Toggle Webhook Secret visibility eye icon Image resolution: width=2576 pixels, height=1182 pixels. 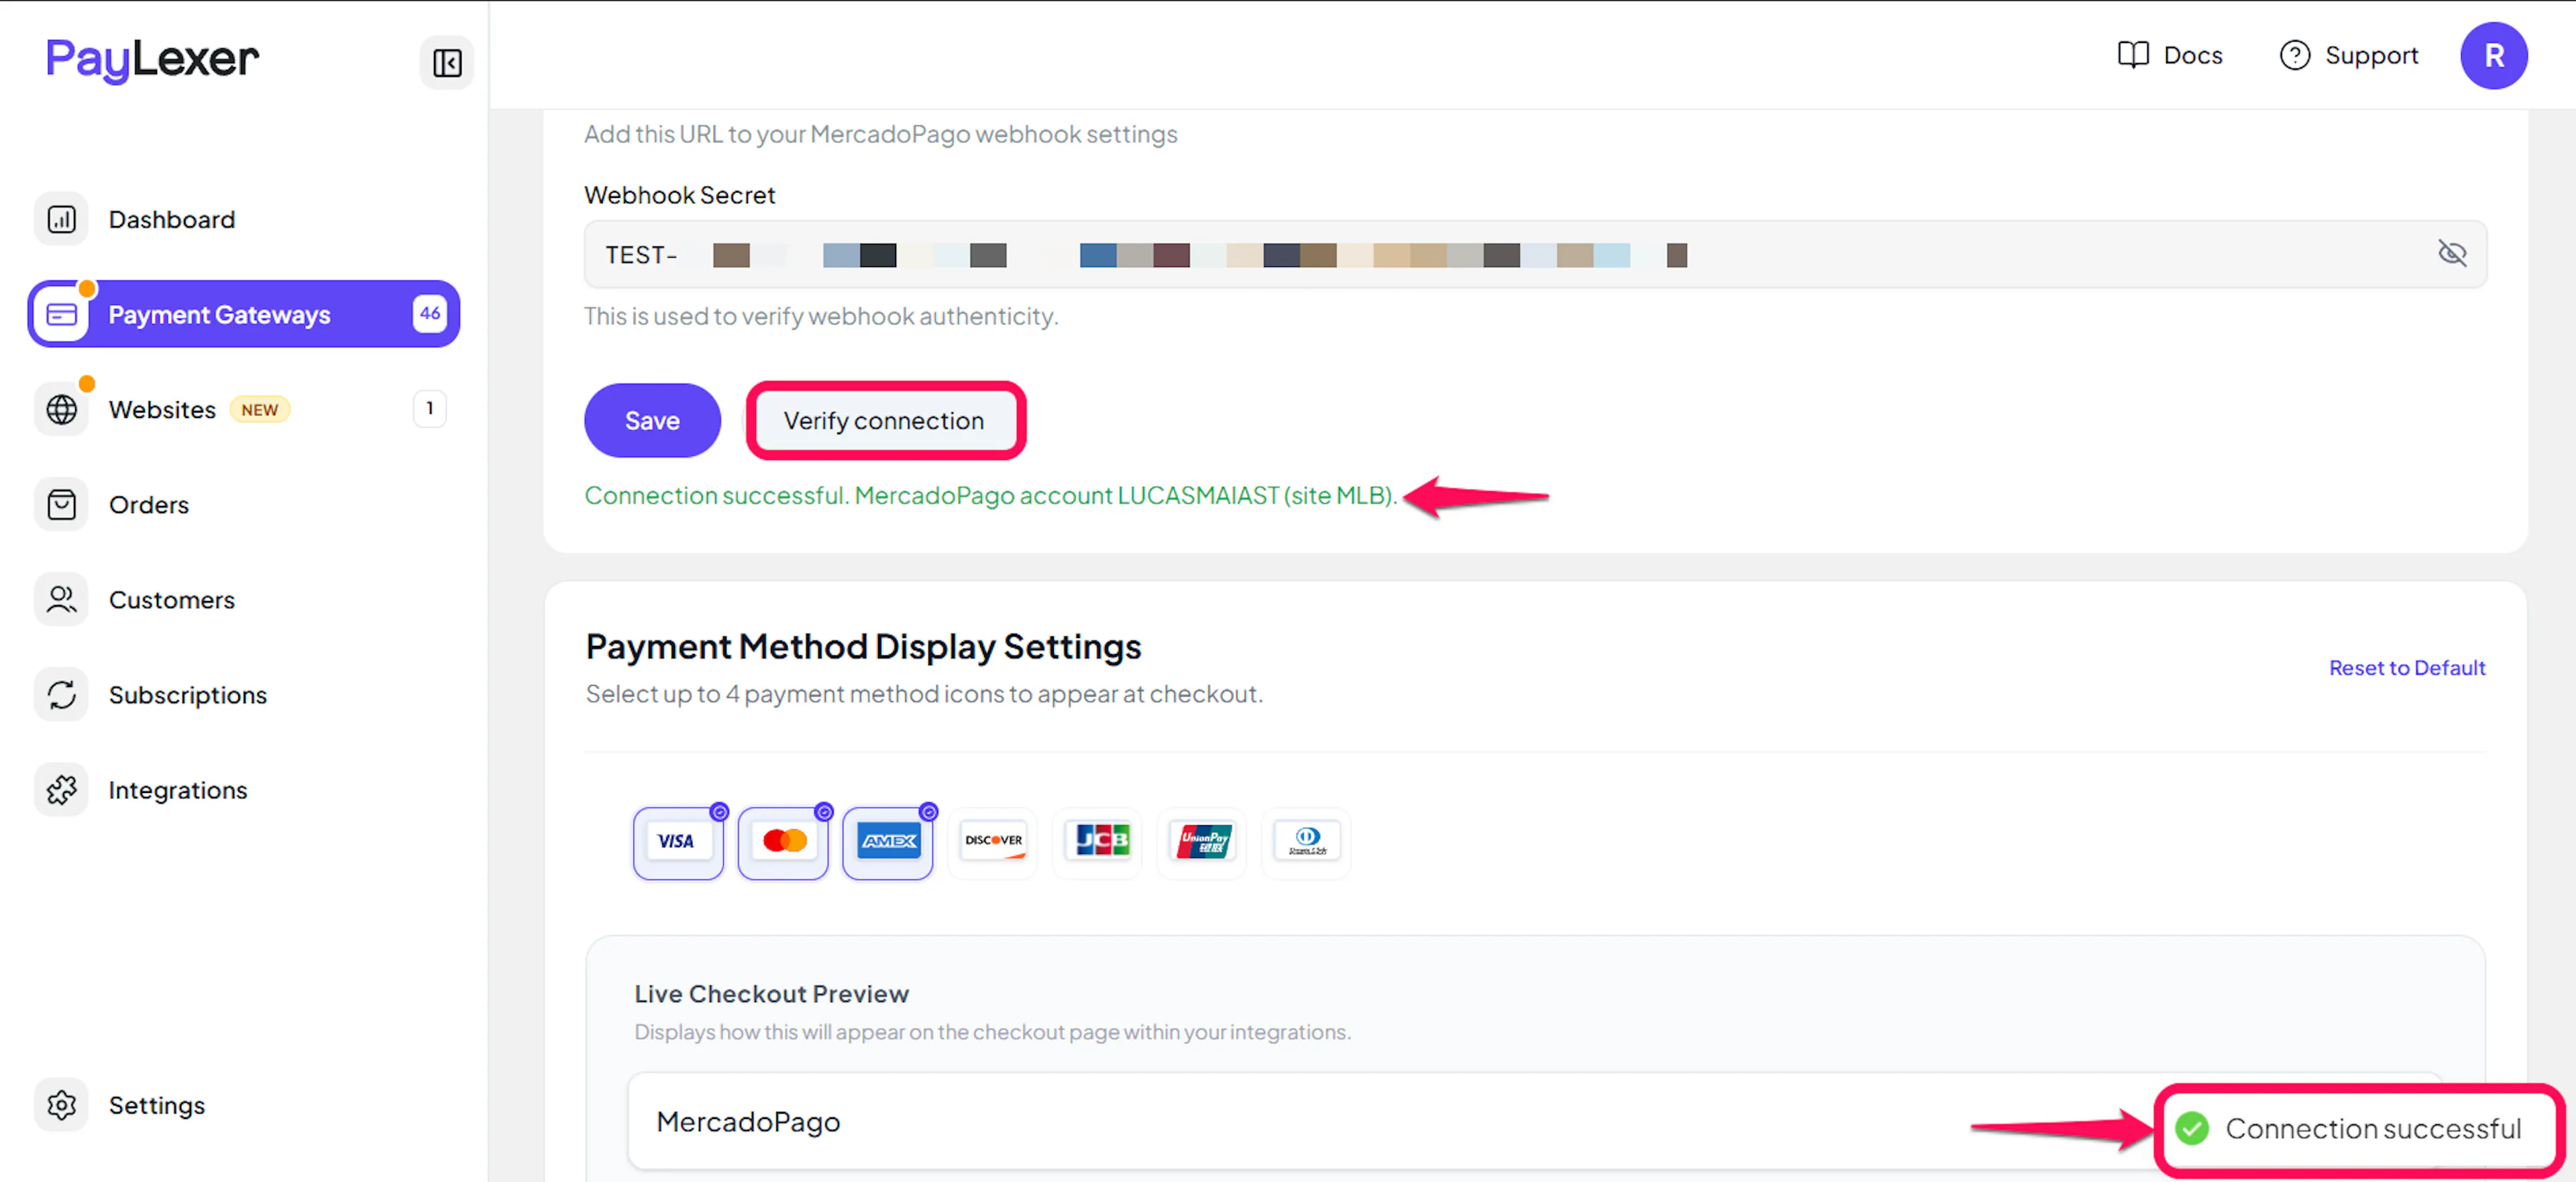(2452, 253)
